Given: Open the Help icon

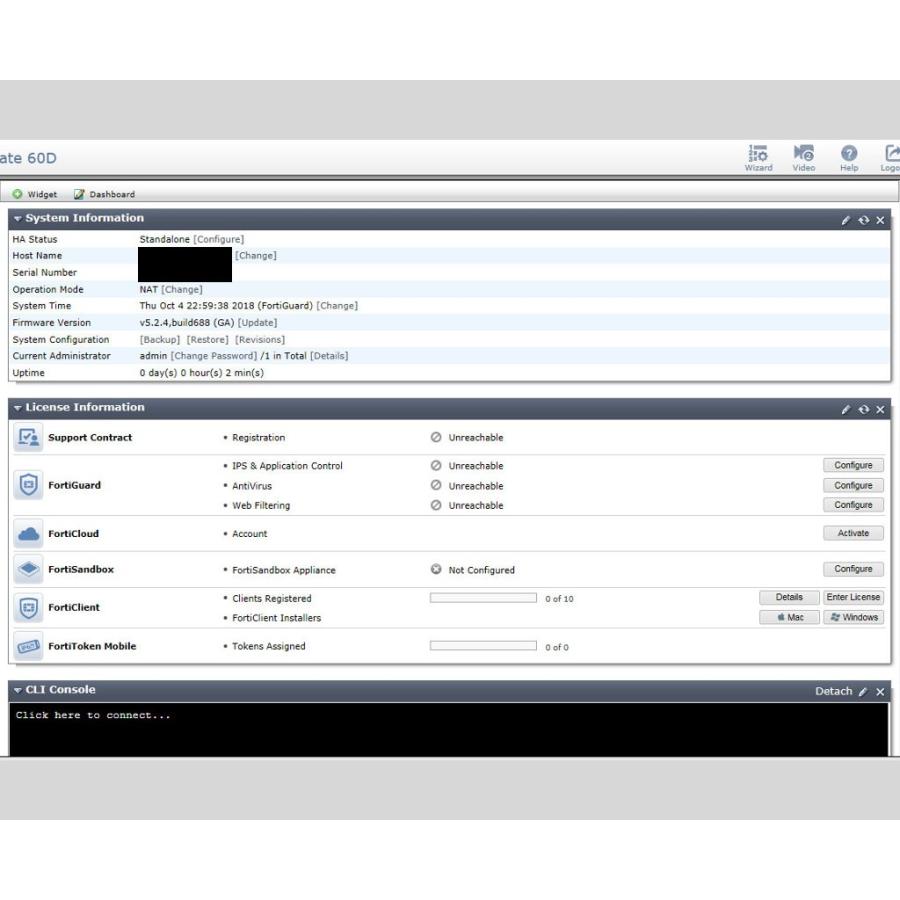Looking at the screenshot, I should 847,155.
